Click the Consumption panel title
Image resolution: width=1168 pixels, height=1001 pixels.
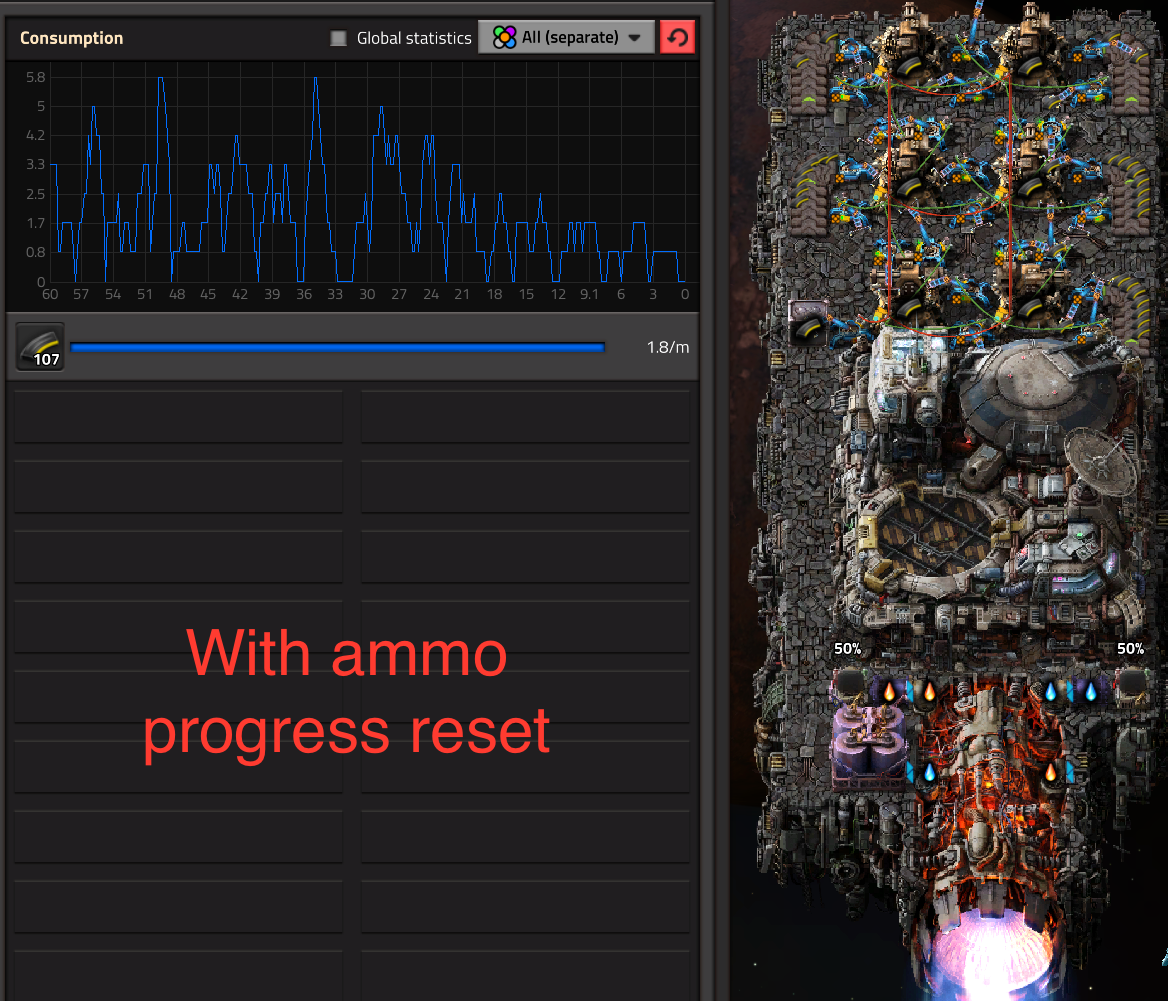(72, 38)
